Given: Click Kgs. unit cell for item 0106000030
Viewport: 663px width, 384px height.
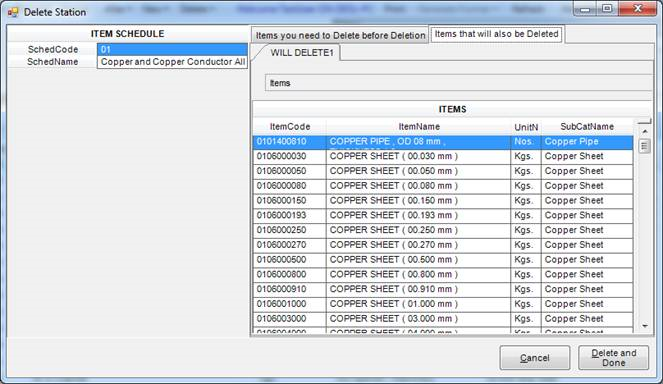Looking at the screenshot, I should pos(526,156).
